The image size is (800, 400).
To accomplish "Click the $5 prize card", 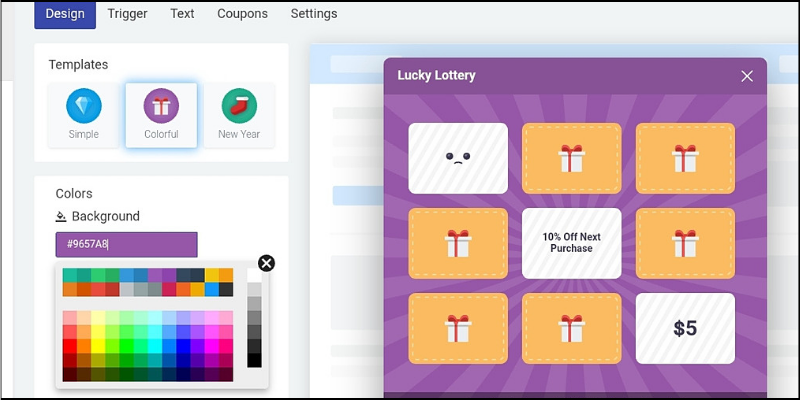I will click(x=685, y=329).
